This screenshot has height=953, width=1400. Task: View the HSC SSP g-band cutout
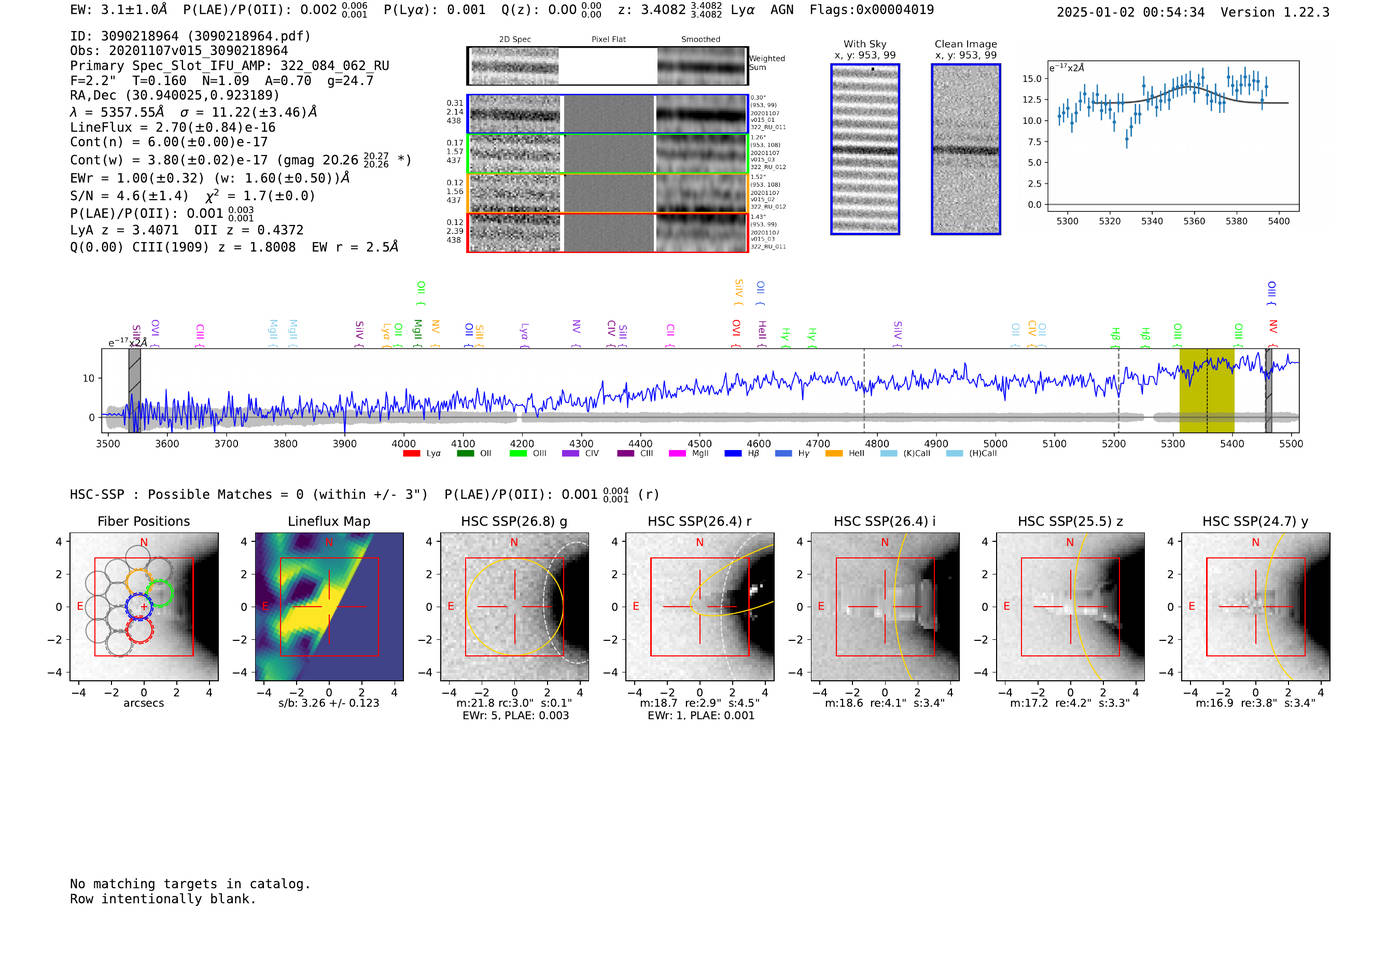[x=514, y=607]
